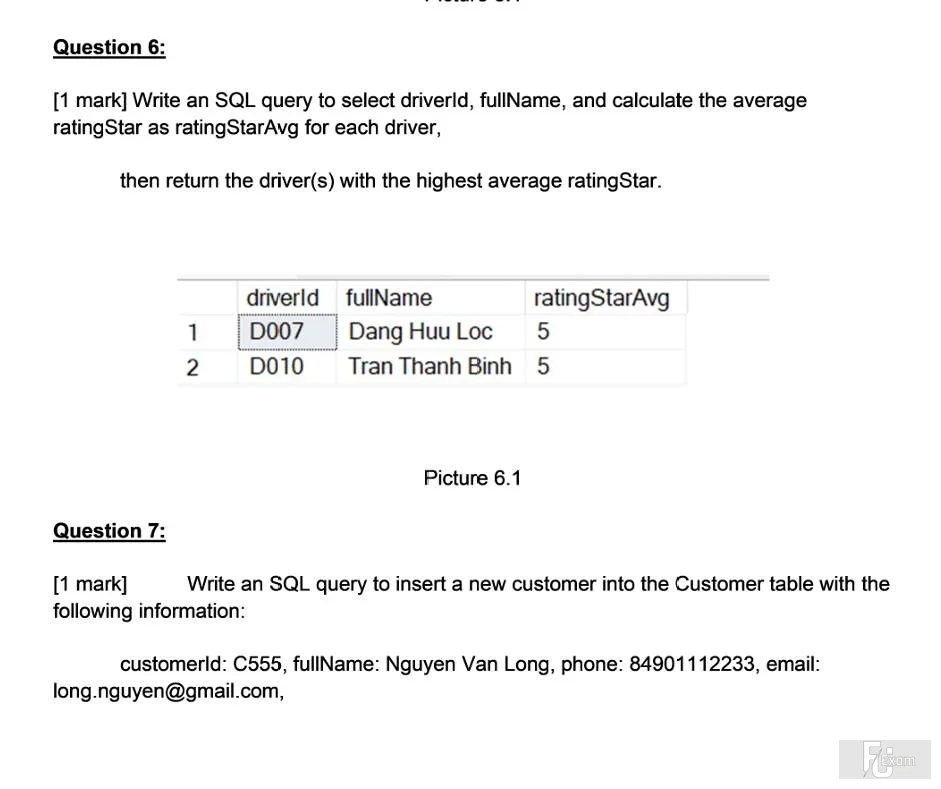Image resolution: width=941 pixels, height=789 pixels.
Task: Click the long.nguyen@gmail.com email text
Action: (x=166, y=691)
